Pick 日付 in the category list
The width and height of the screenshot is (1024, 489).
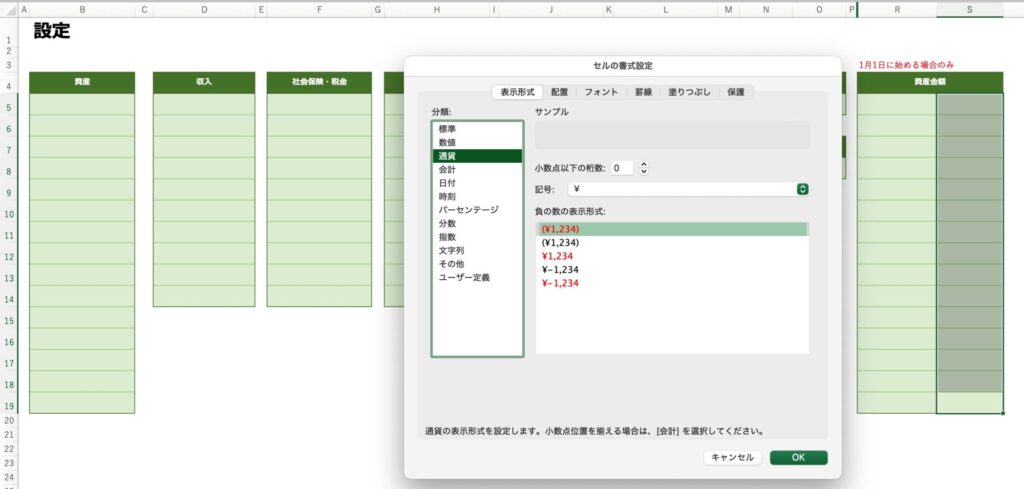447,183
